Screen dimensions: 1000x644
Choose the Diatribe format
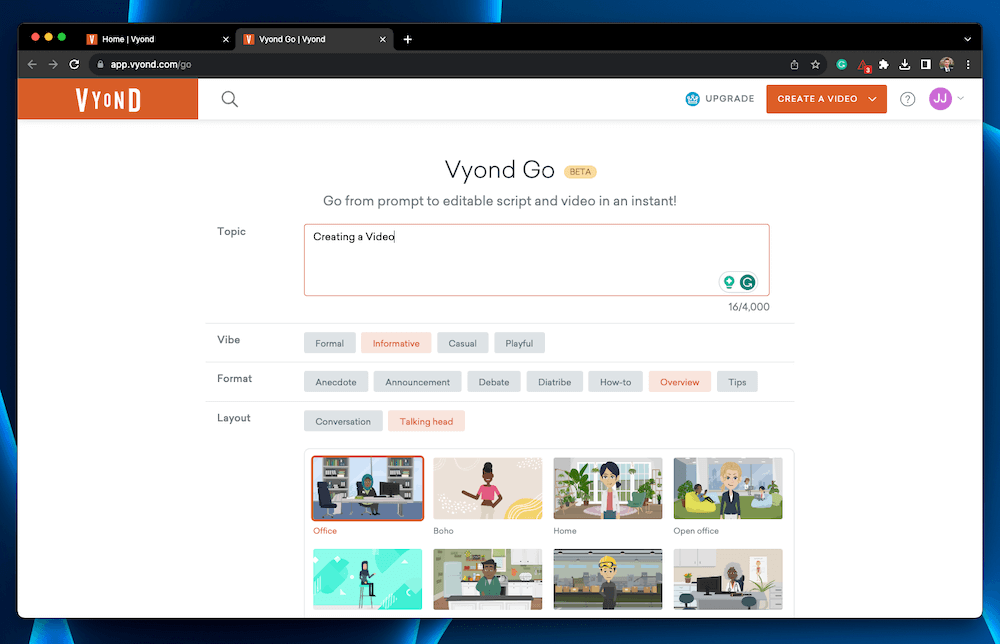[x=554, y=382]
